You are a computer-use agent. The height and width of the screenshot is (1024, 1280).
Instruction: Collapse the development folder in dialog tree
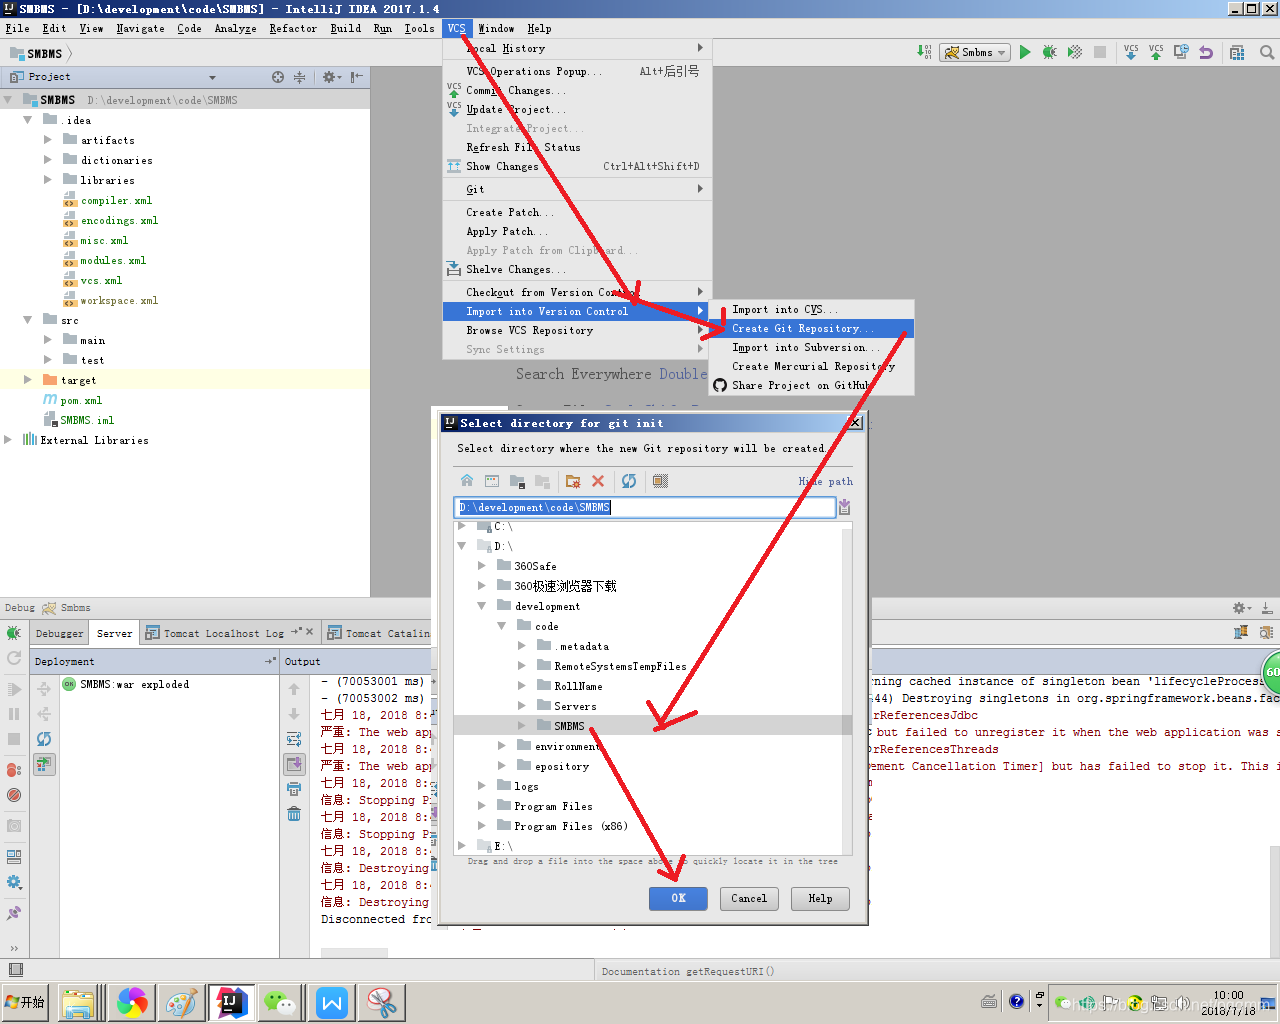tap(482, 606)
